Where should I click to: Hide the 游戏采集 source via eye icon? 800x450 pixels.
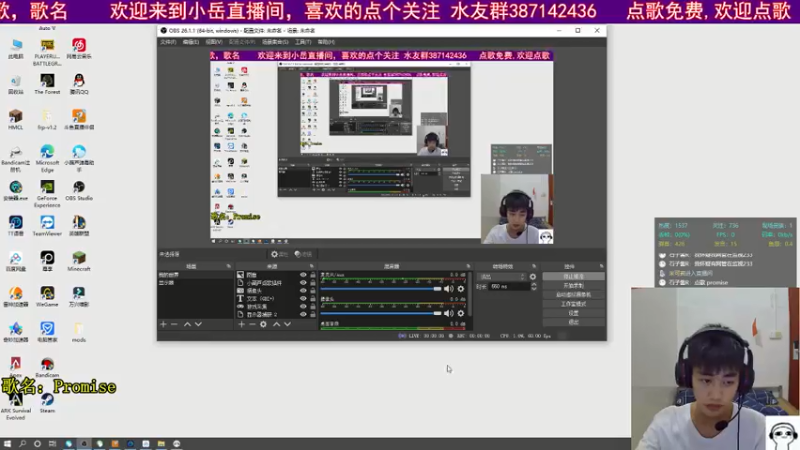303,307
